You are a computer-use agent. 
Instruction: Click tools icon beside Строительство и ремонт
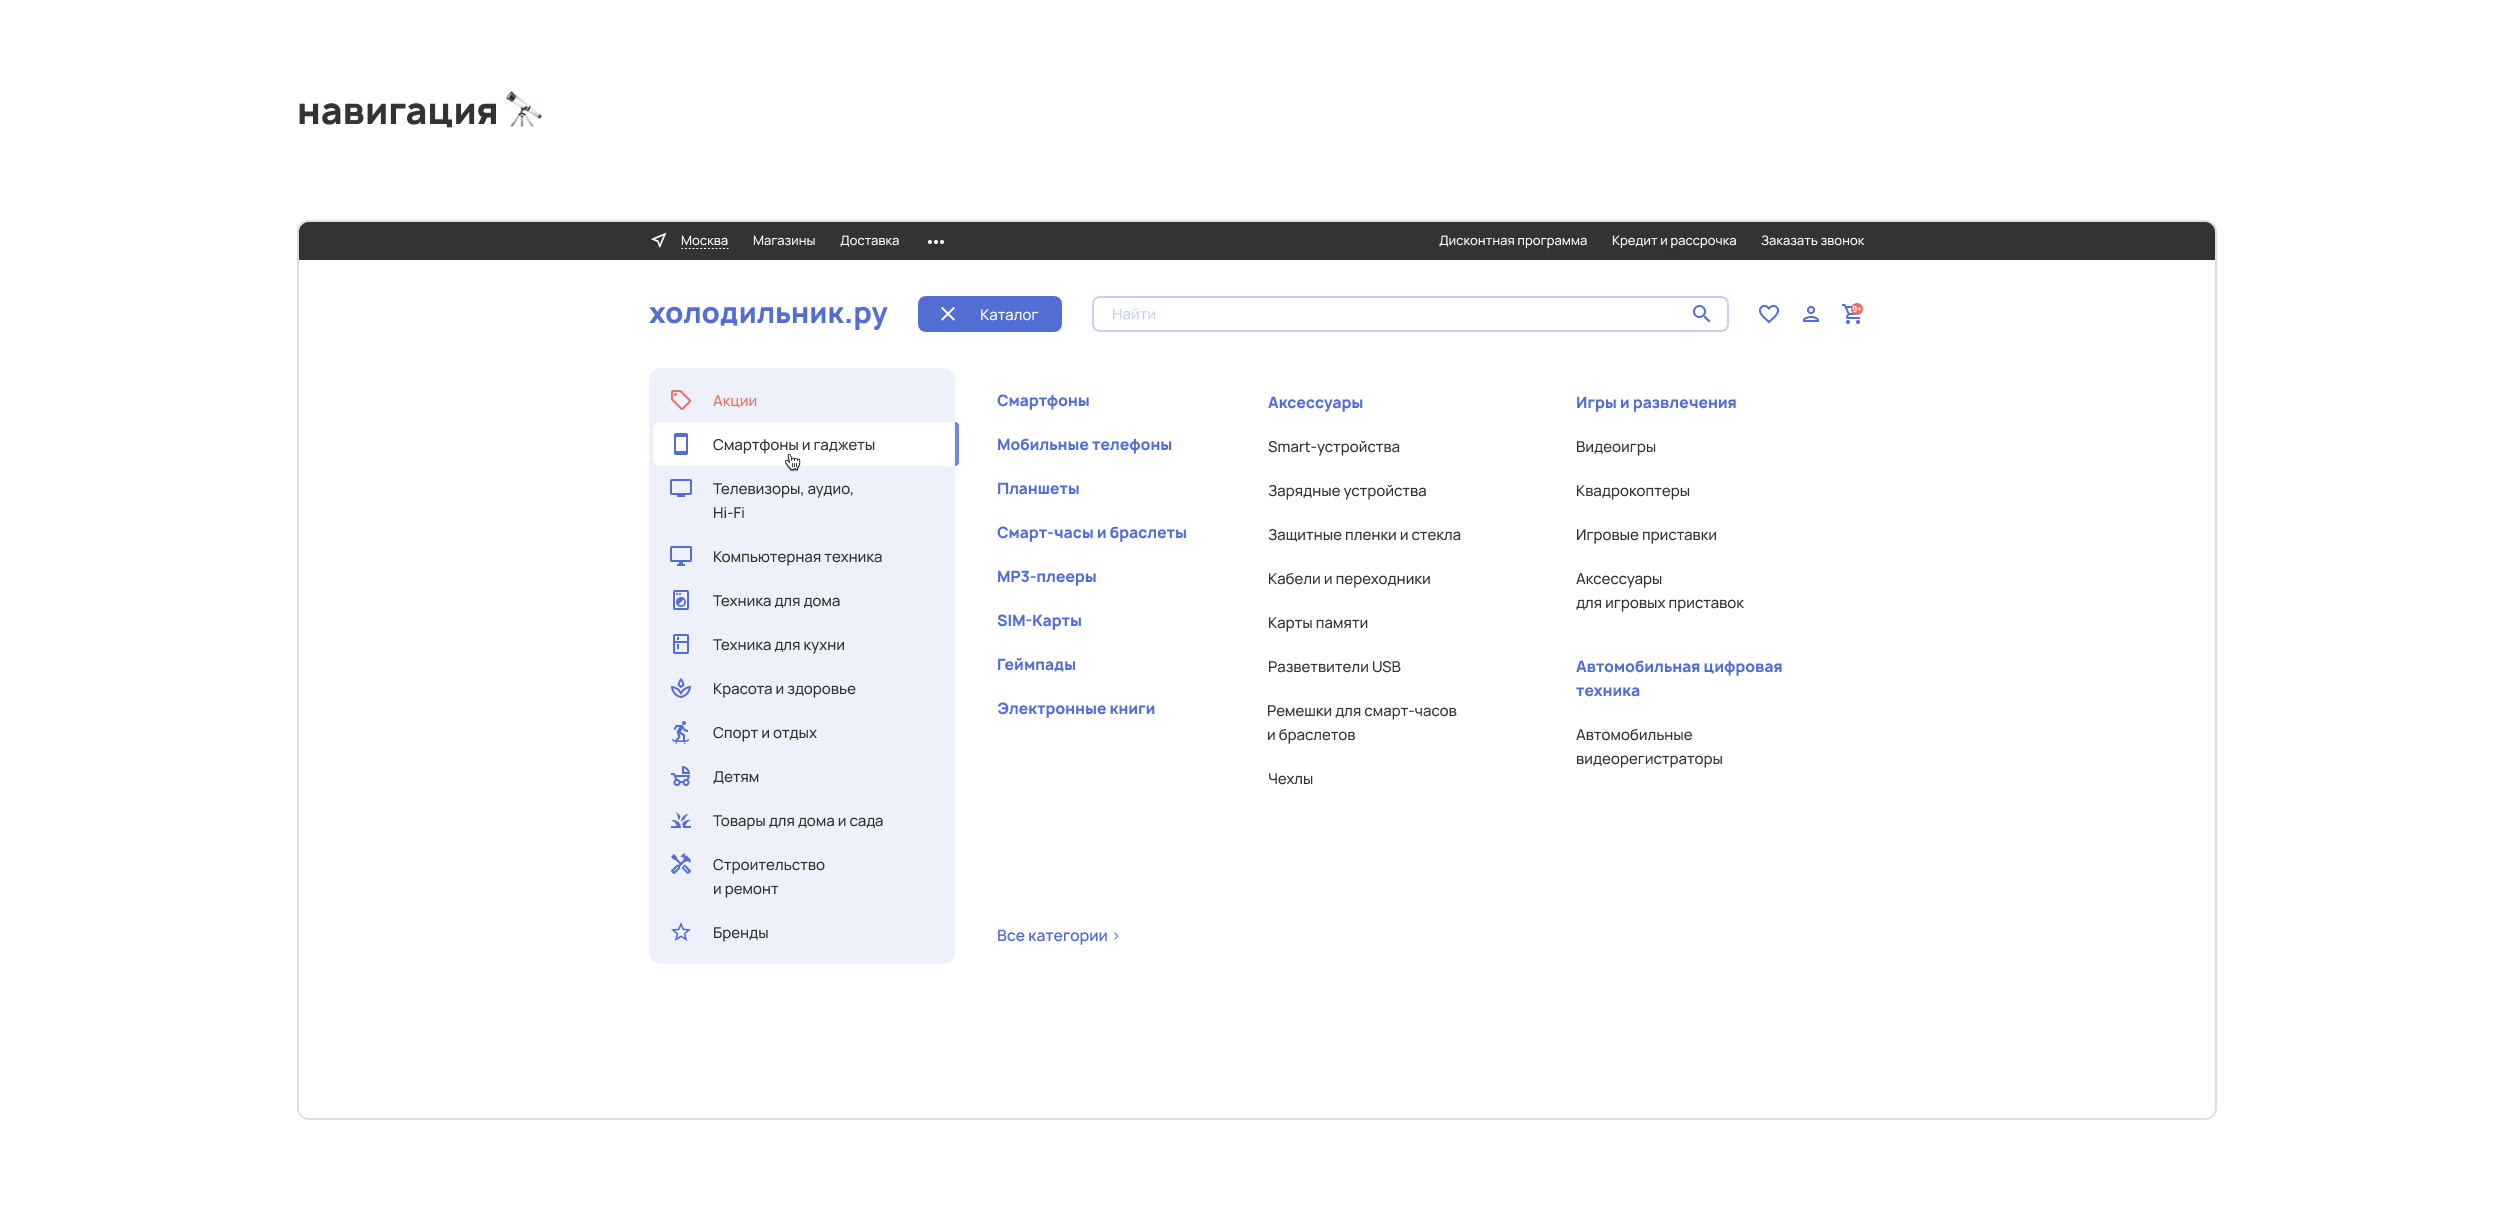tap(681, 864)
